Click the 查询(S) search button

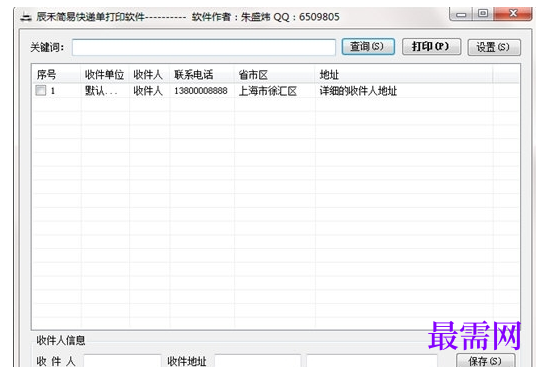(368, 46)
